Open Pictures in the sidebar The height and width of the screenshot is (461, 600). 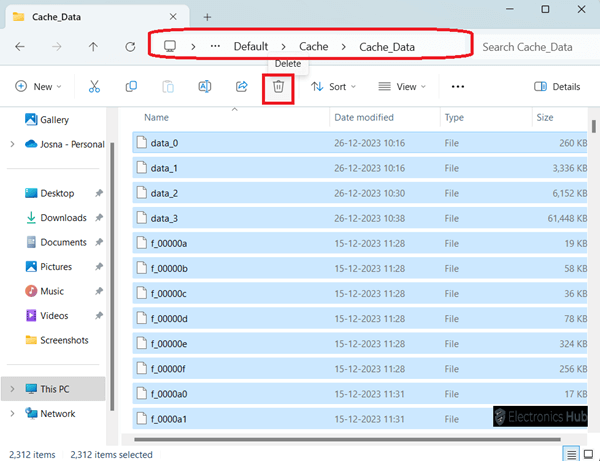(x=48, y=267)
